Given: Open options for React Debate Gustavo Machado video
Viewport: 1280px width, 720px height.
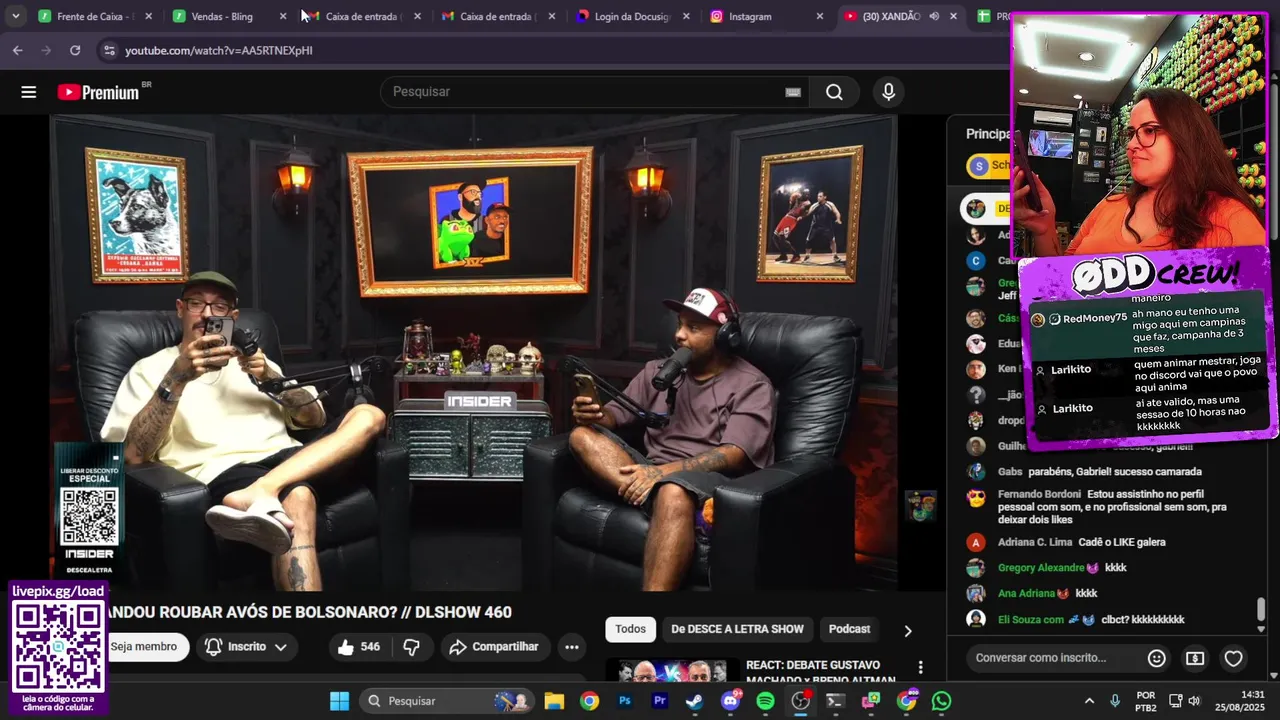Looking at the screenshot, I should 920,667.
